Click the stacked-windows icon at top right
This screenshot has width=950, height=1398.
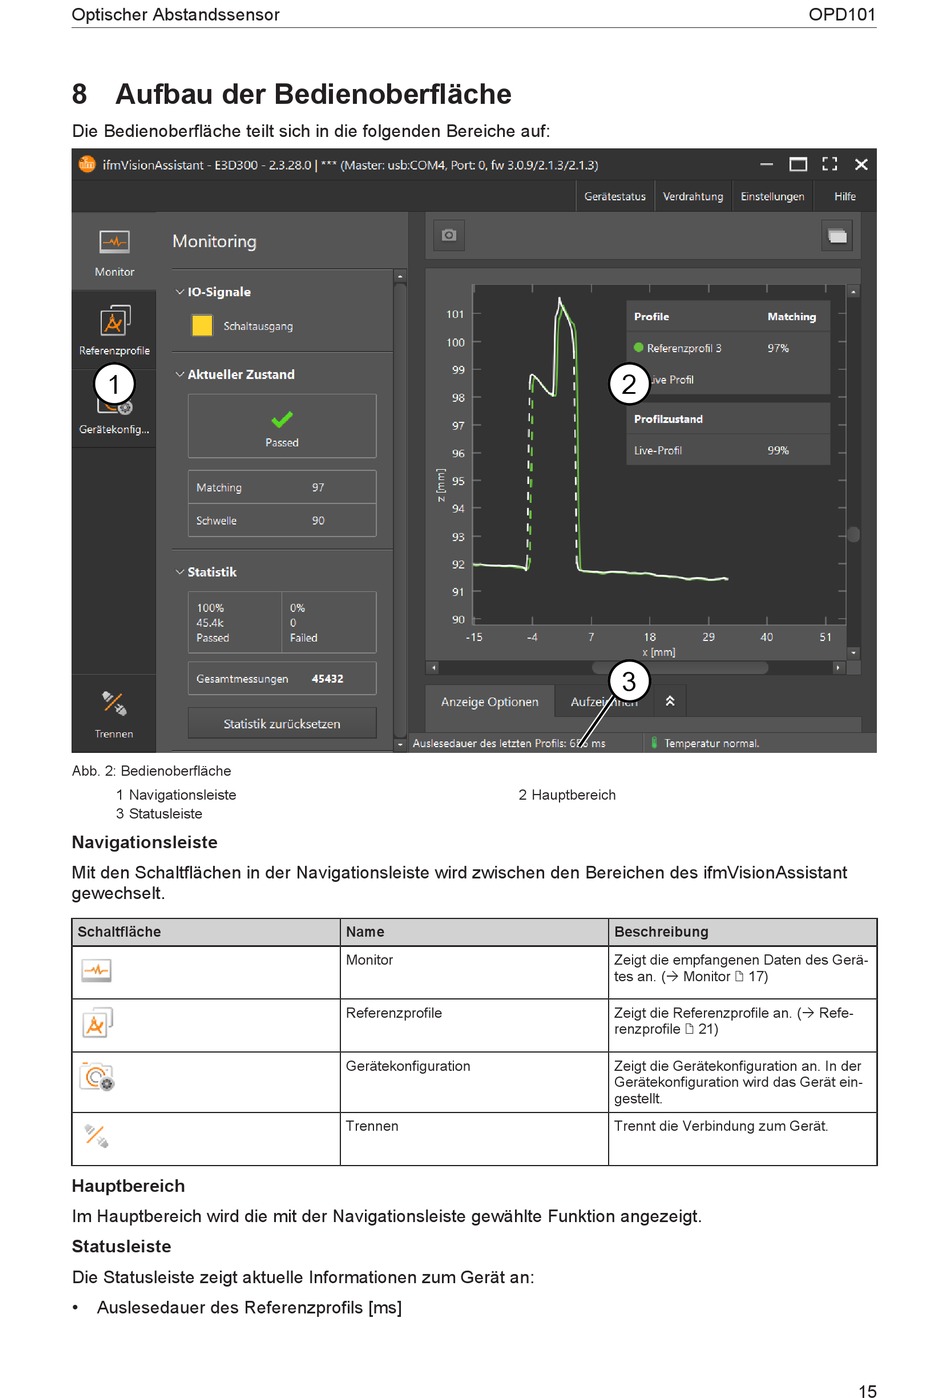click(837, 236)
